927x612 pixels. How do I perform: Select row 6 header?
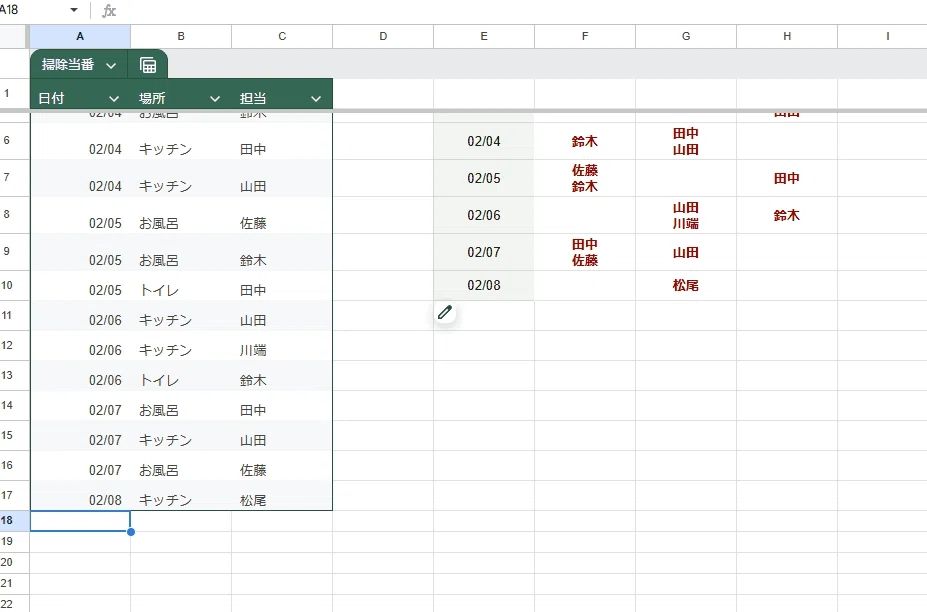(x=14, y=141)
